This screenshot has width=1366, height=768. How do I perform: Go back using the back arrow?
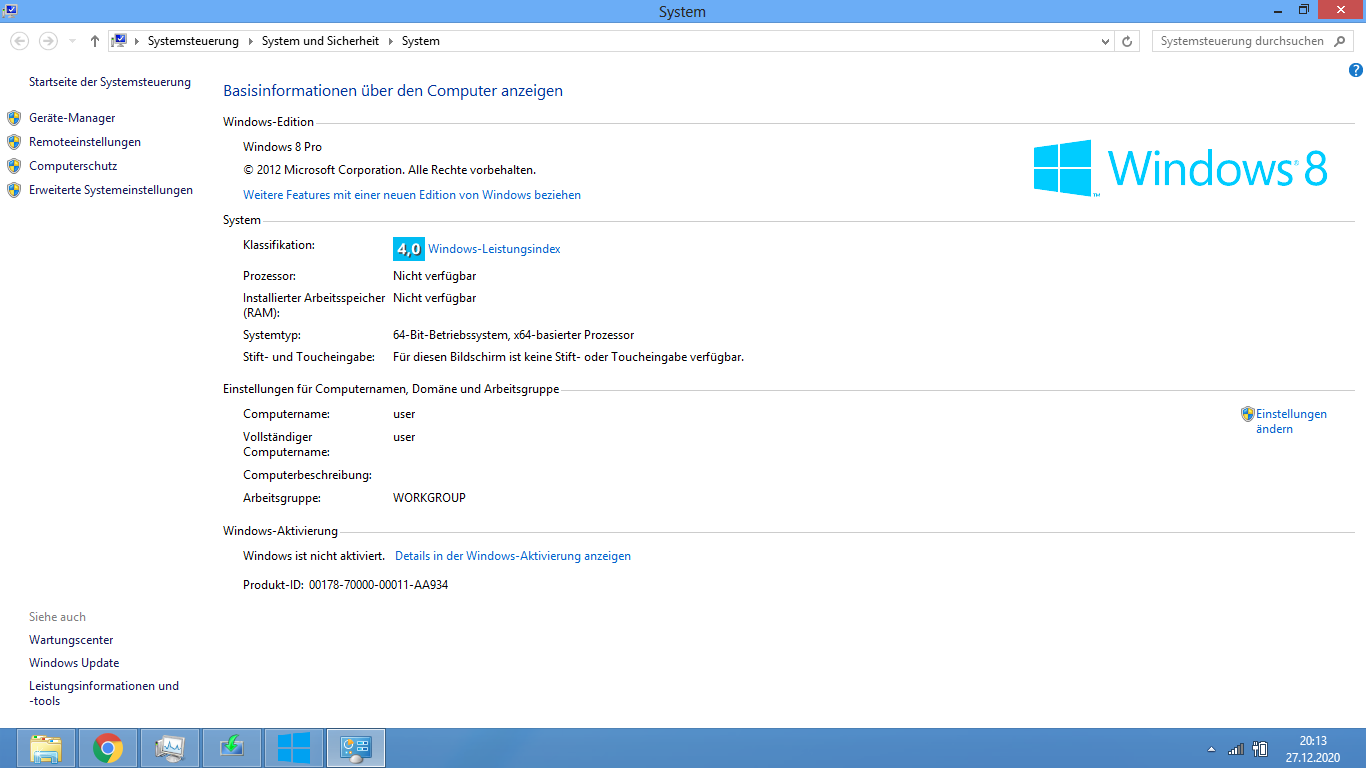(x=19, y=41)
